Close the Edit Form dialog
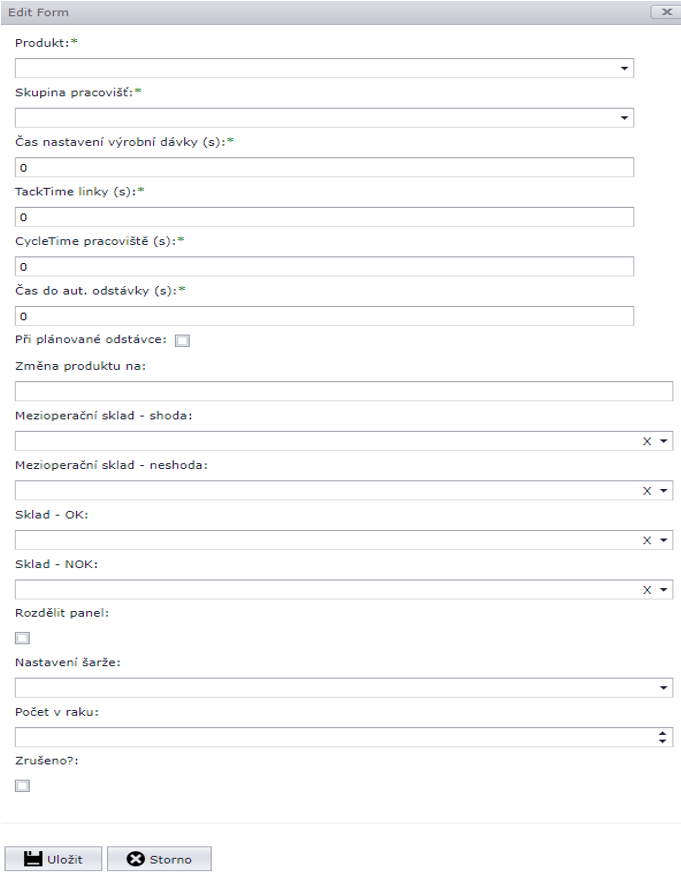The height and width of the screenshot is (886, 681). click(662, 12)
